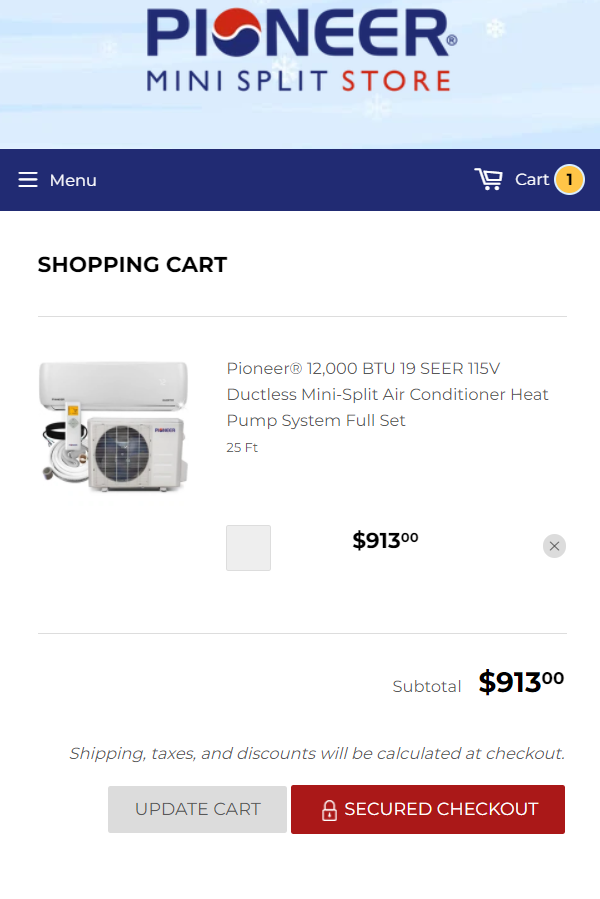Click the Subtotal label text
600x899 pixels.
tap(427, 687)
